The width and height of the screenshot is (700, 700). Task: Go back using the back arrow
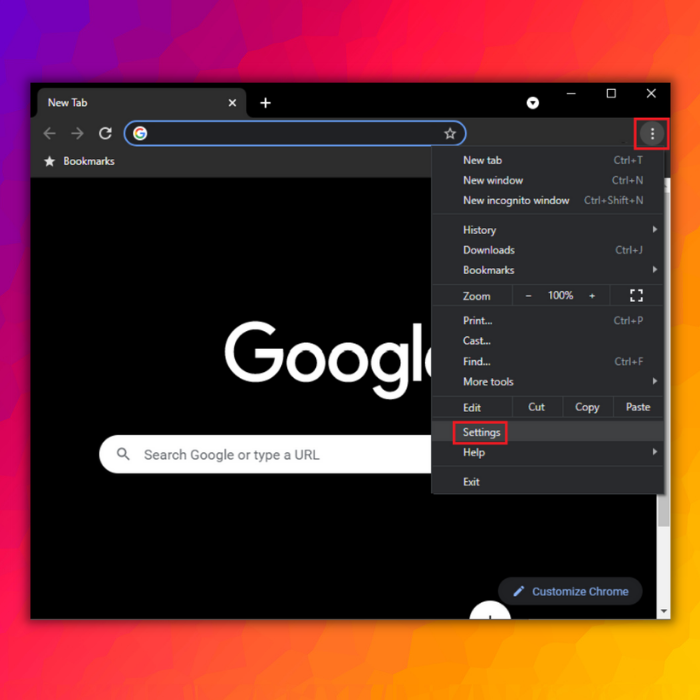click(50, 133)
